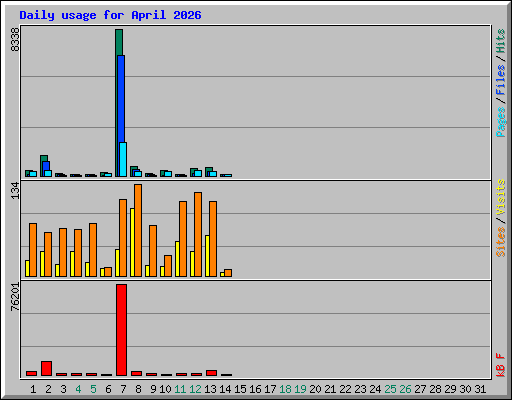Viewport: 512px width, 400px height.
Task: Click day label 29 on the x-axis
Action: coord(450,389)
